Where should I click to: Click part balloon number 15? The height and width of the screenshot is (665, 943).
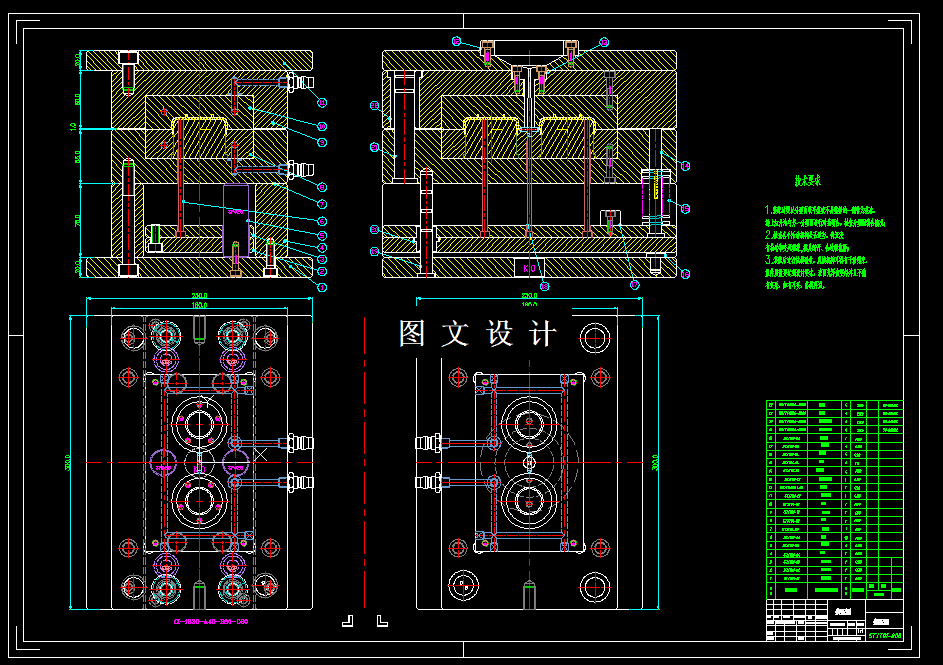[x=685, y=209]
